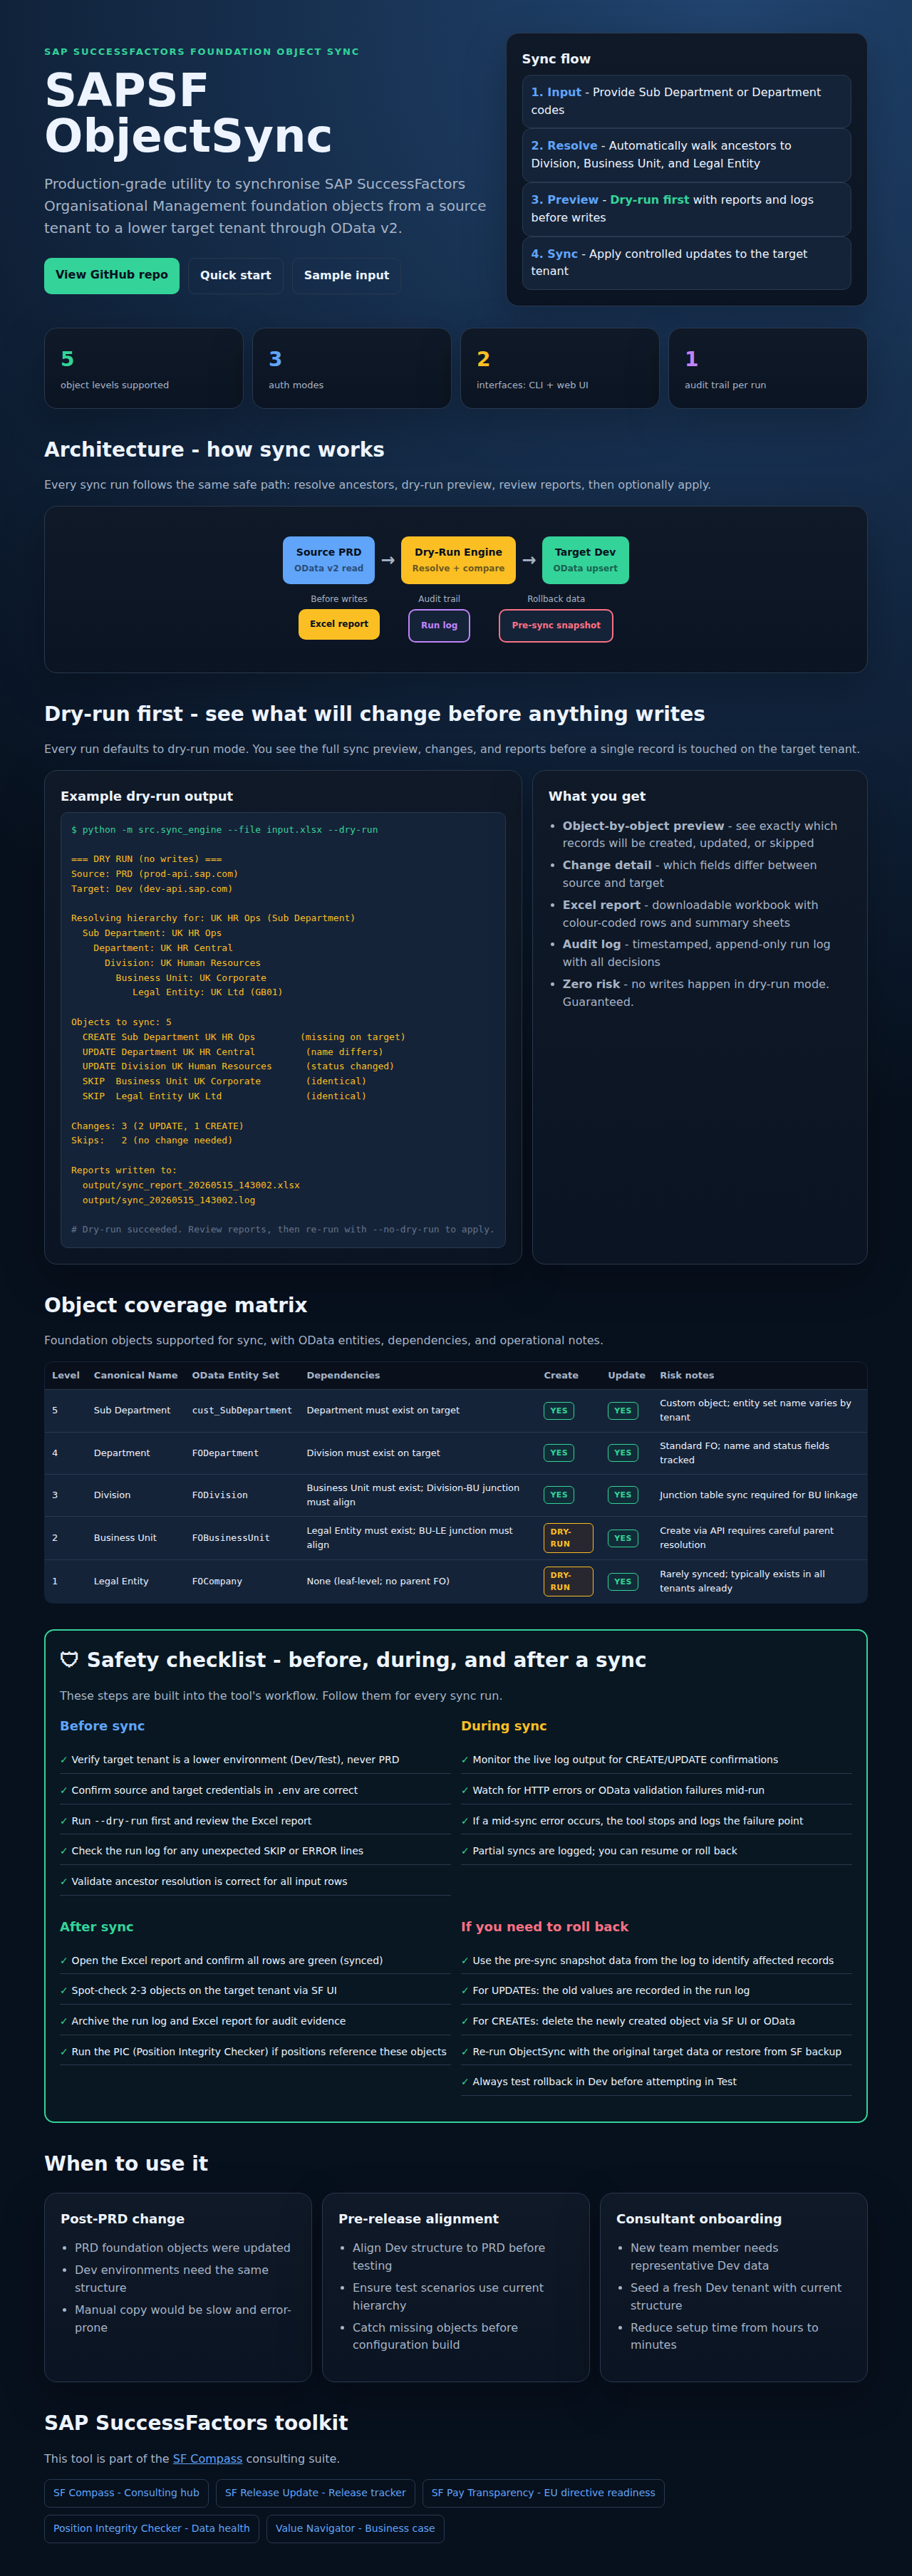Visit SF Release Update - Release tracker
912x2576 pixels.
point(315,2492)
